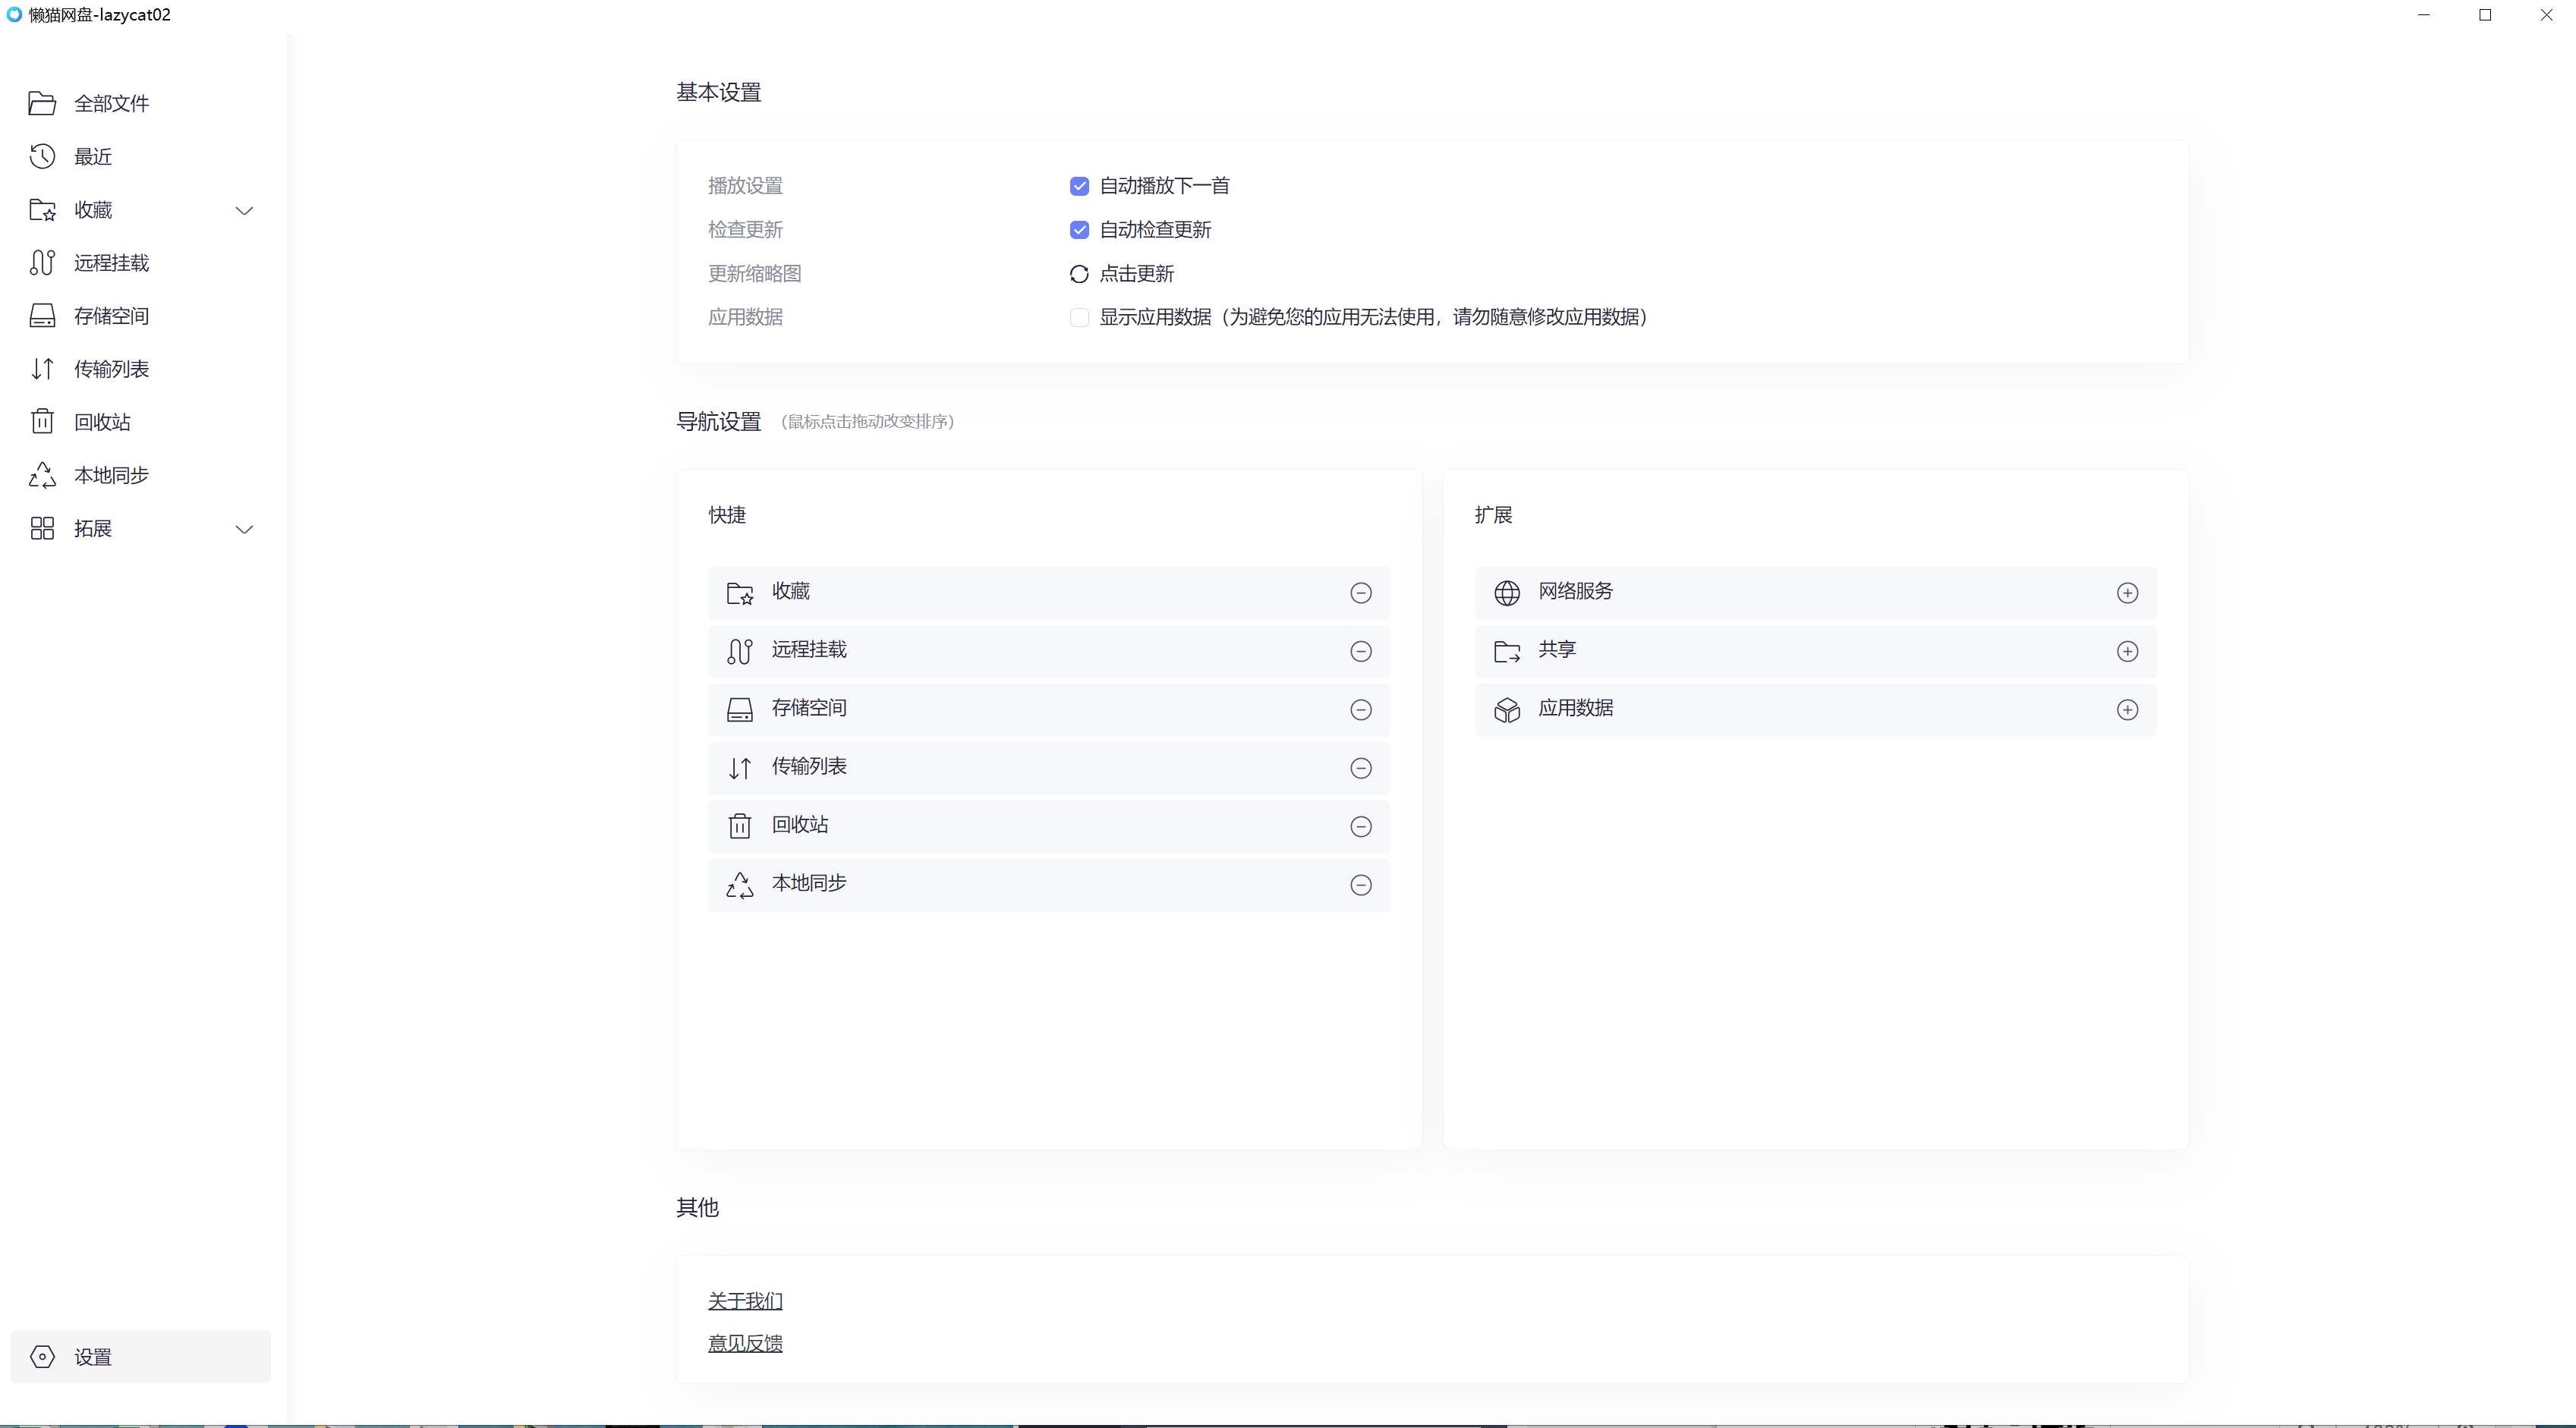Screen dimensions: 2576x1428
Task: Click 远程挂载 icon in sidebar
Action: (42, 262)
